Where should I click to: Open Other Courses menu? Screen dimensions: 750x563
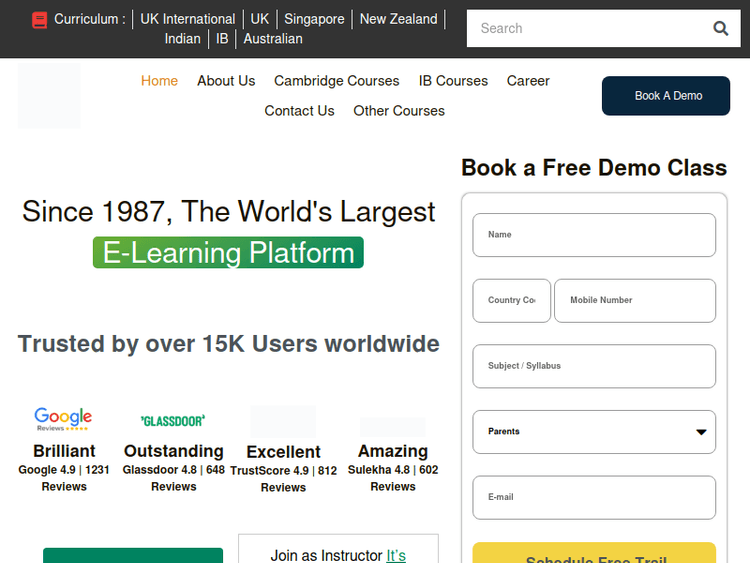[x=399, y=111]
